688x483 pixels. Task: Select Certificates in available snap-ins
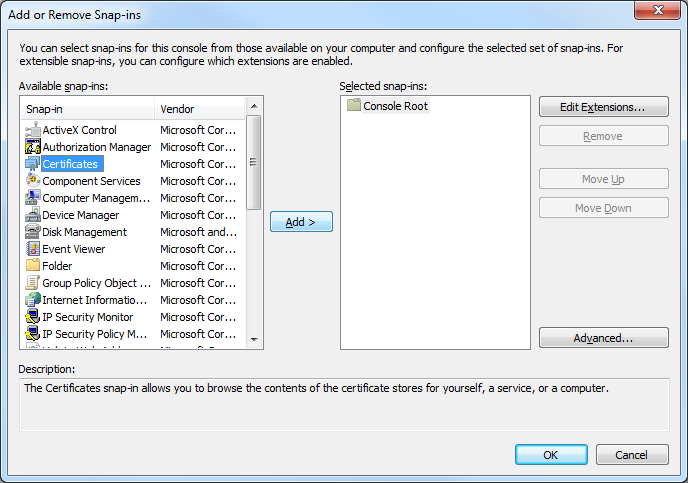[70, 164]
